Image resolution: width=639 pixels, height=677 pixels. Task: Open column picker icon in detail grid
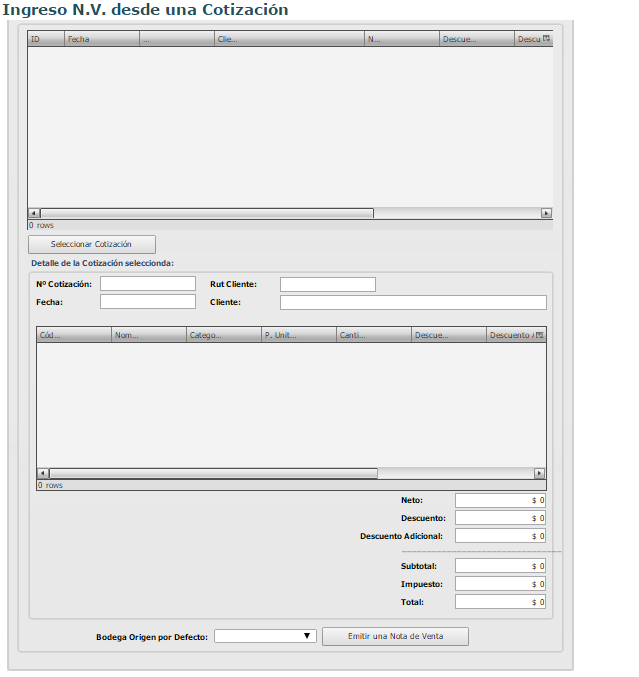point(540,335)
